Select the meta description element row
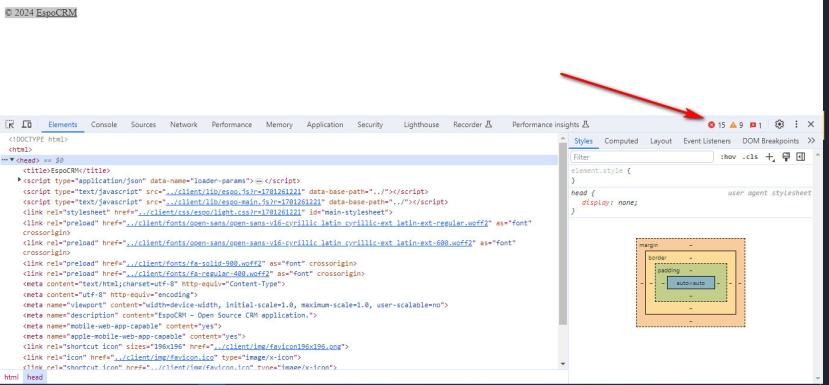Viewport: 829px width, 385px height. click(279, 315)
